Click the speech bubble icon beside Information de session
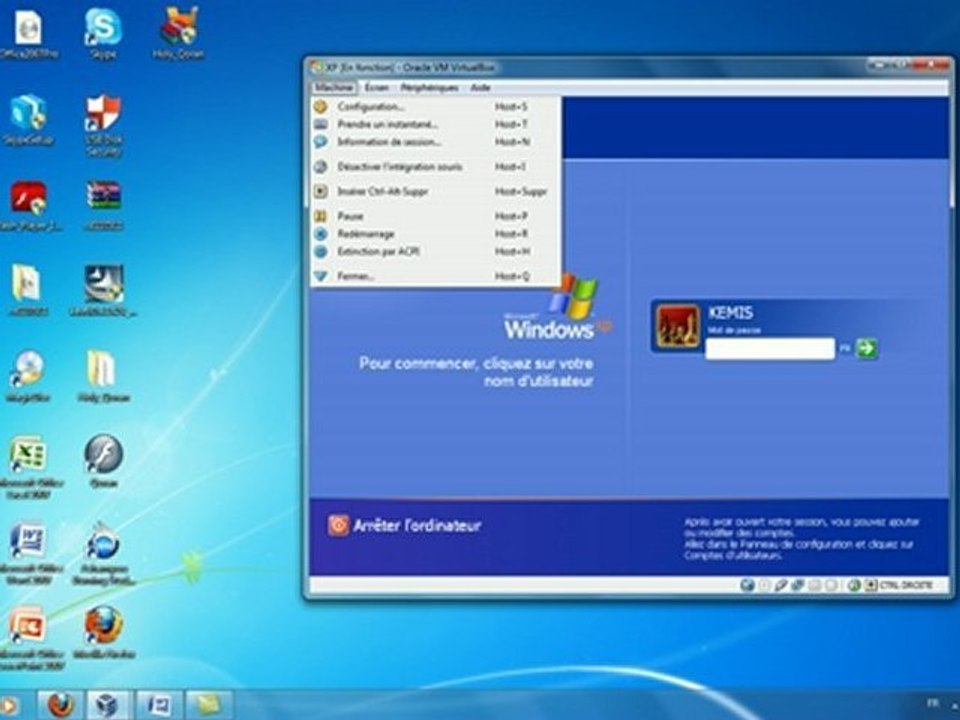This screenshot has width=960, height=720. click(x=321, y=142)
